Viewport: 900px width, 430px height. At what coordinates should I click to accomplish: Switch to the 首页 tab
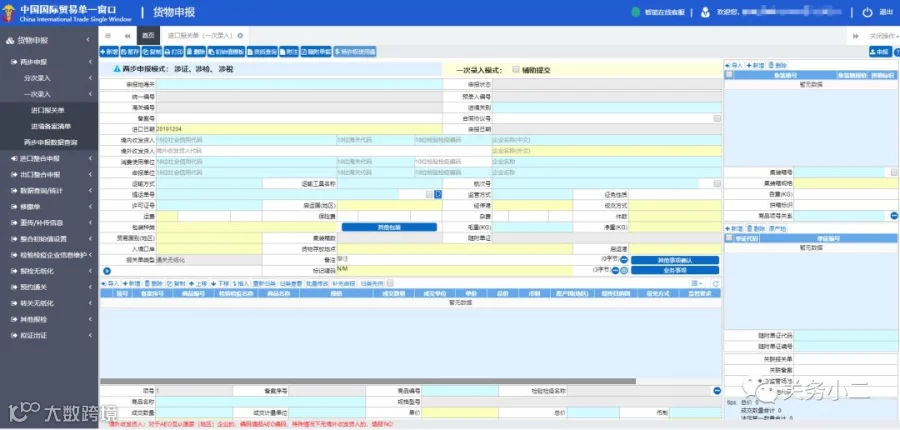click(148, 36)
